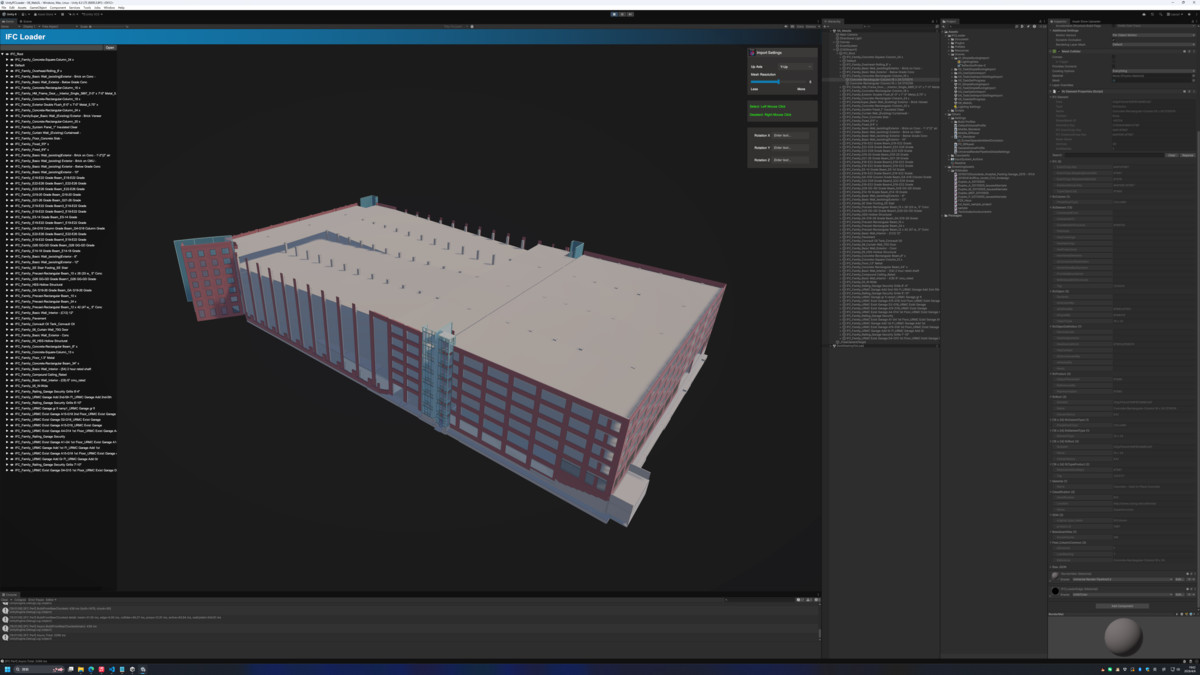
Task: Toggle the Convex checkbox in Mesh Collider
Action: click(x=1115, y=56)
